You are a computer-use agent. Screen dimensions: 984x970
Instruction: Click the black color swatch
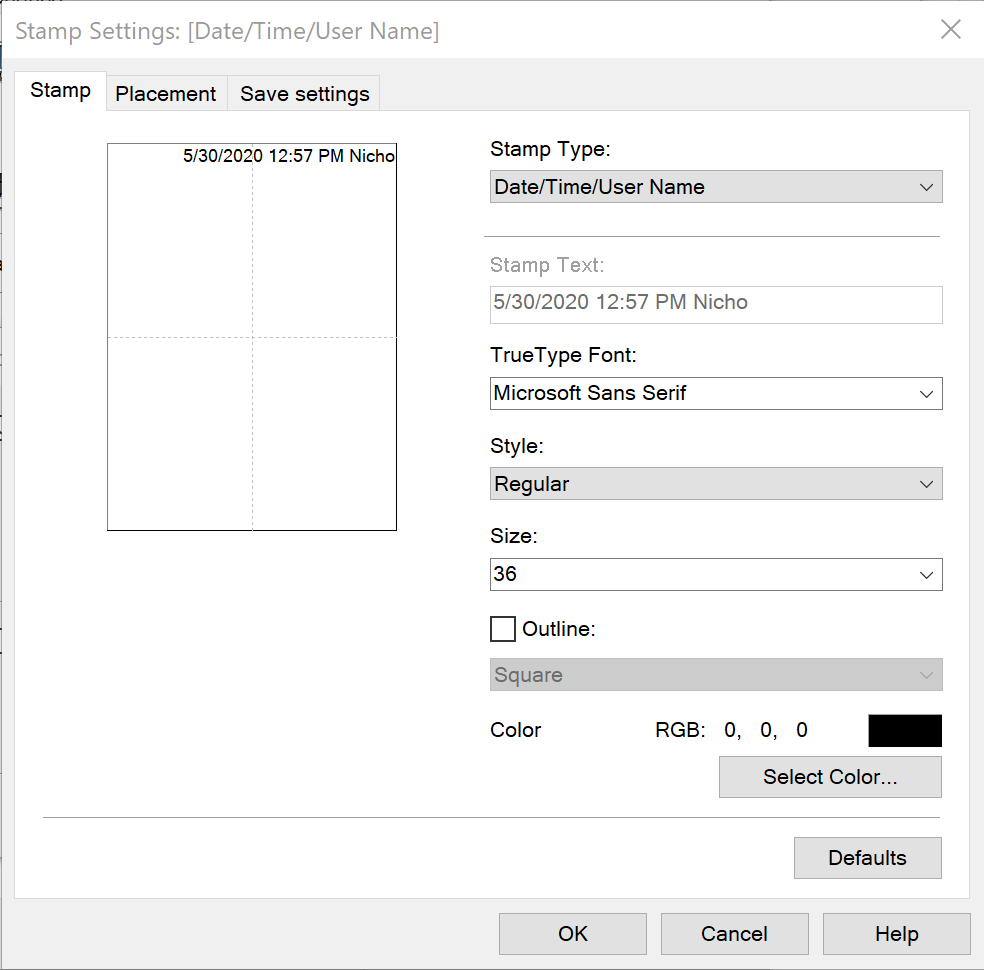904,731
